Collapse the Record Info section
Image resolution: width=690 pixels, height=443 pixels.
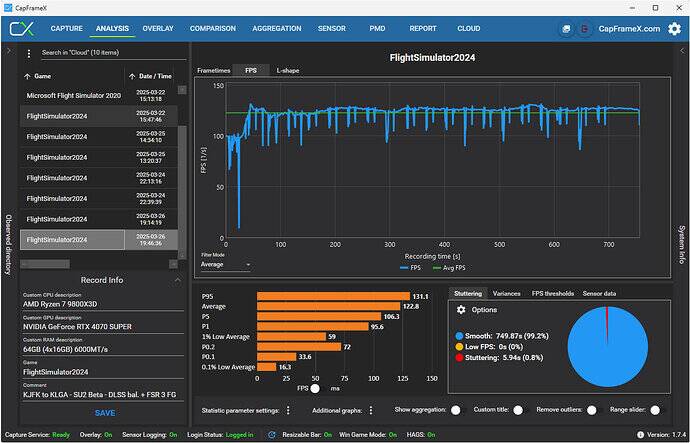tap(177, 280)
